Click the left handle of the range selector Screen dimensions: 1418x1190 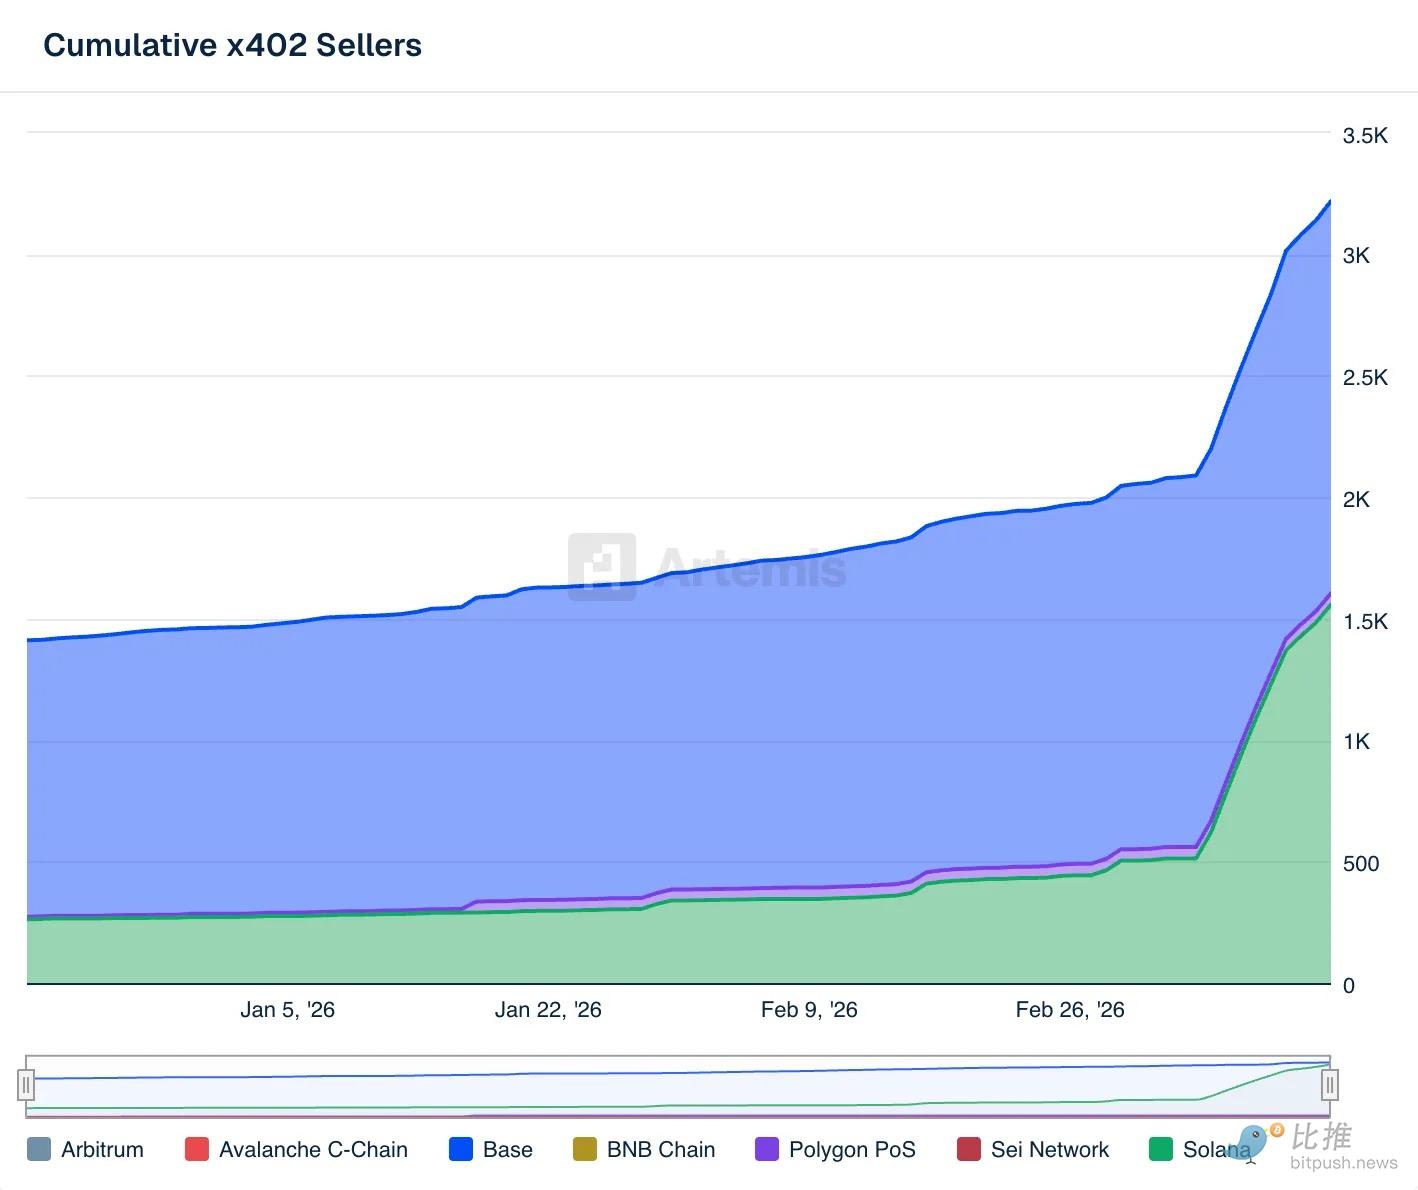tap(27, 1084)
